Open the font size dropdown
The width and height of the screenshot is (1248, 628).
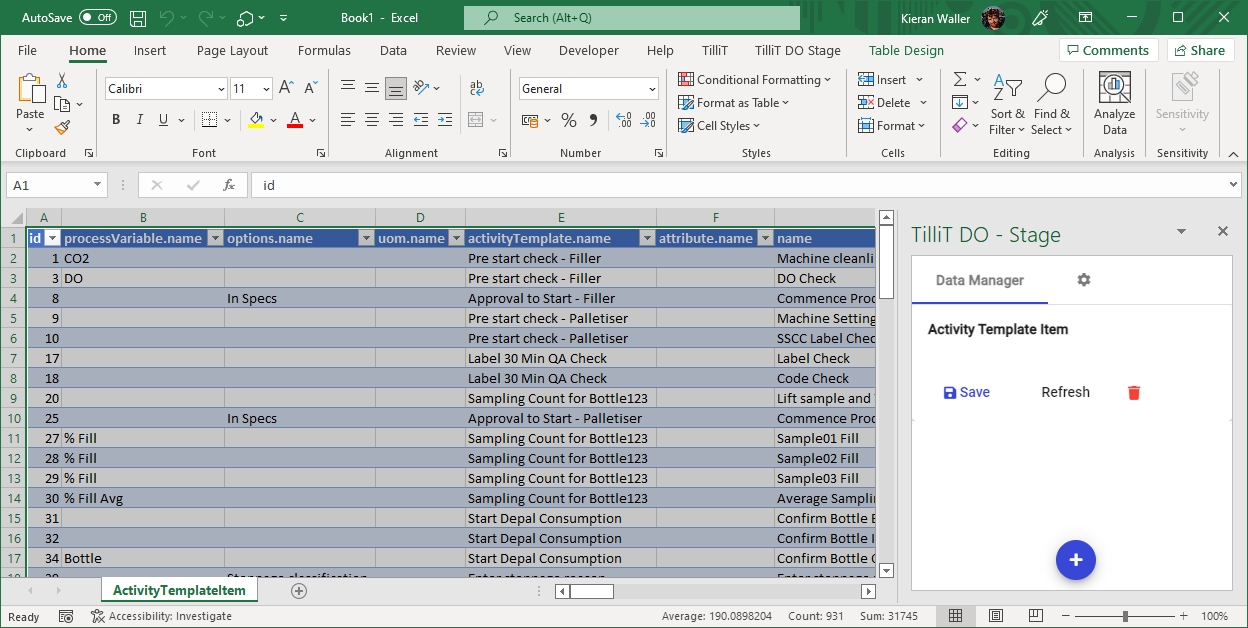tap(266, 89)
